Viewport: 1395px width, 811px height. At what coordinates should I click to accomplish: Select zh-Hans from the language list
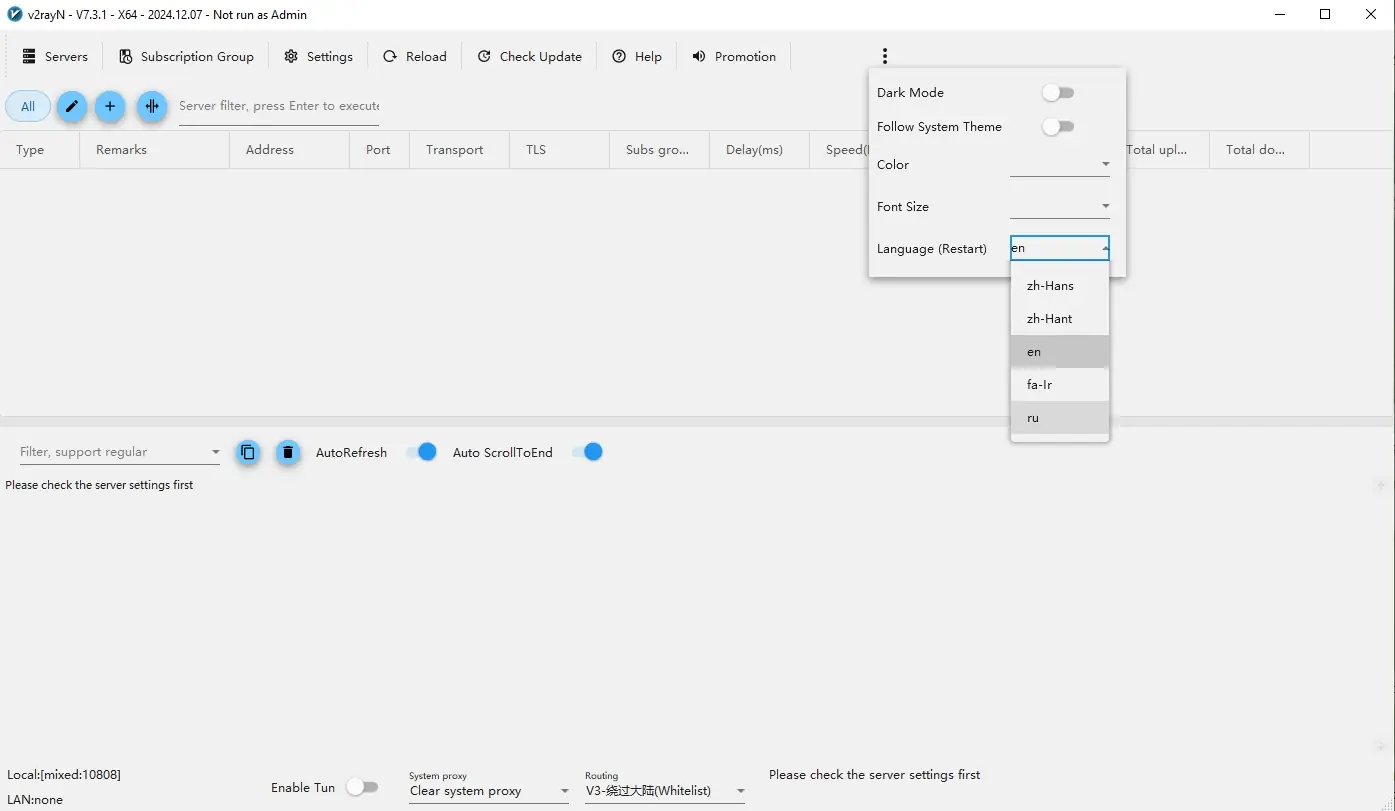click(1050, 286)
